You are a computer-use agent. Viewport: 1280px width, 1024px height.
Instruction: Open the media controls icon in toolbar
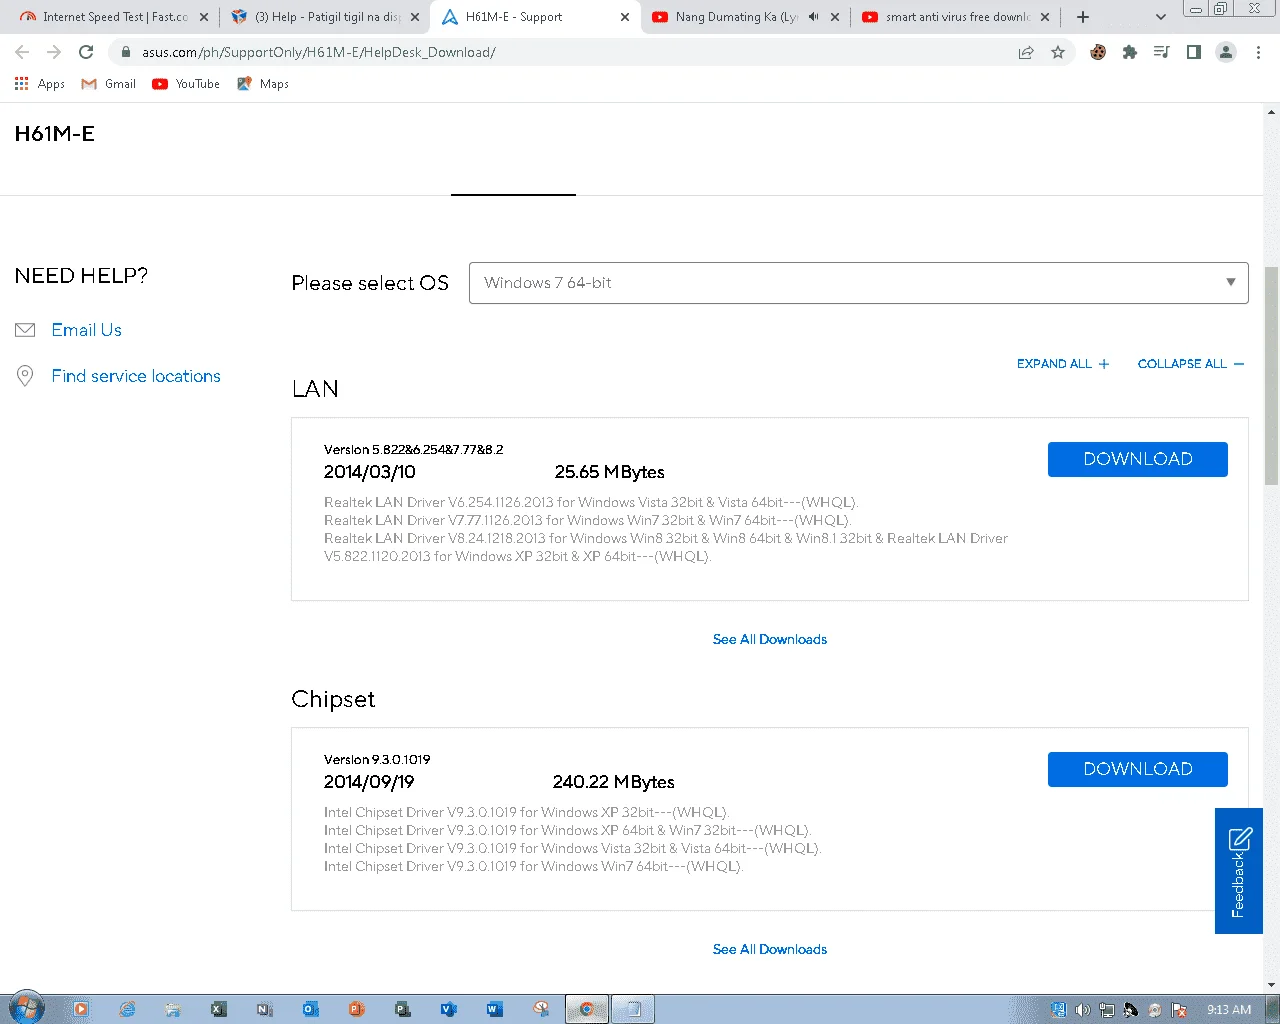tap(1161, 52)
